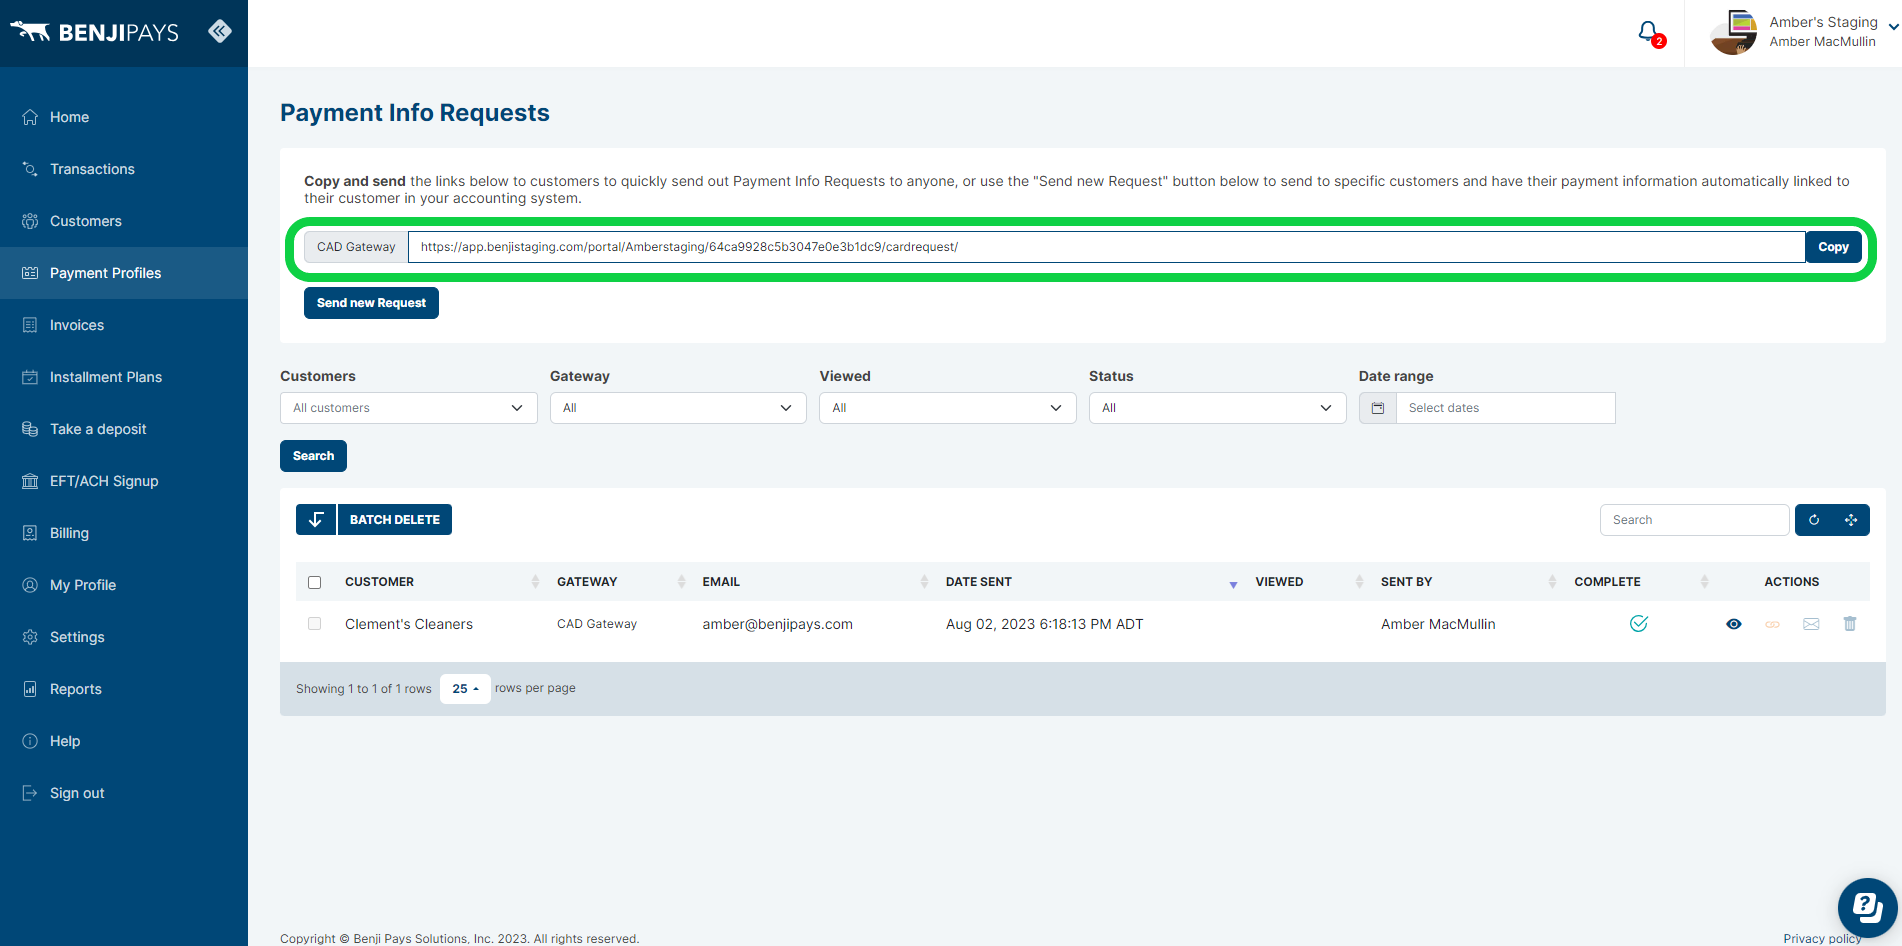Click the BenjiPays logo

[x=94, y=32]
